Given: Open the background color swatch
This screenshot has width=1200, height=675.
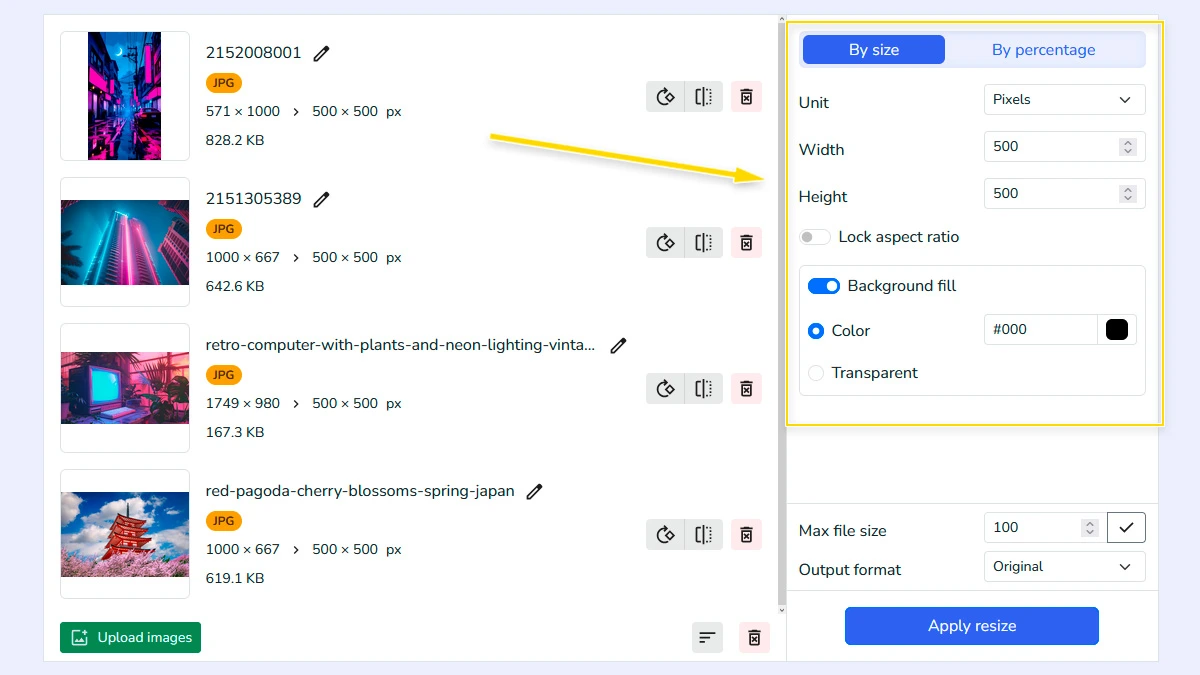Looking at the screenshot, I should 1117,329.
